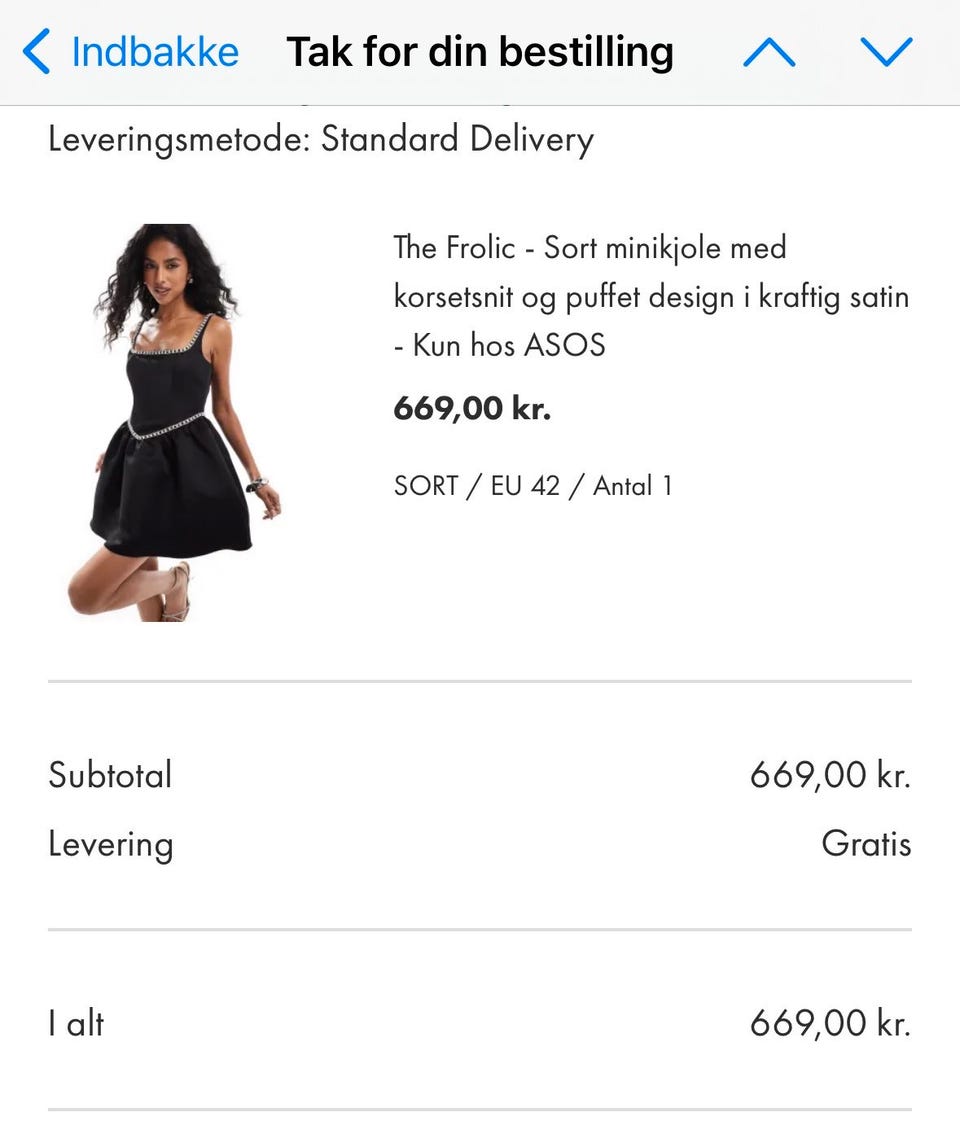Select the bold 669,00 kr. product price
Screen dimensions: 960x1134
pyautogui.click(x=472, y=409)
